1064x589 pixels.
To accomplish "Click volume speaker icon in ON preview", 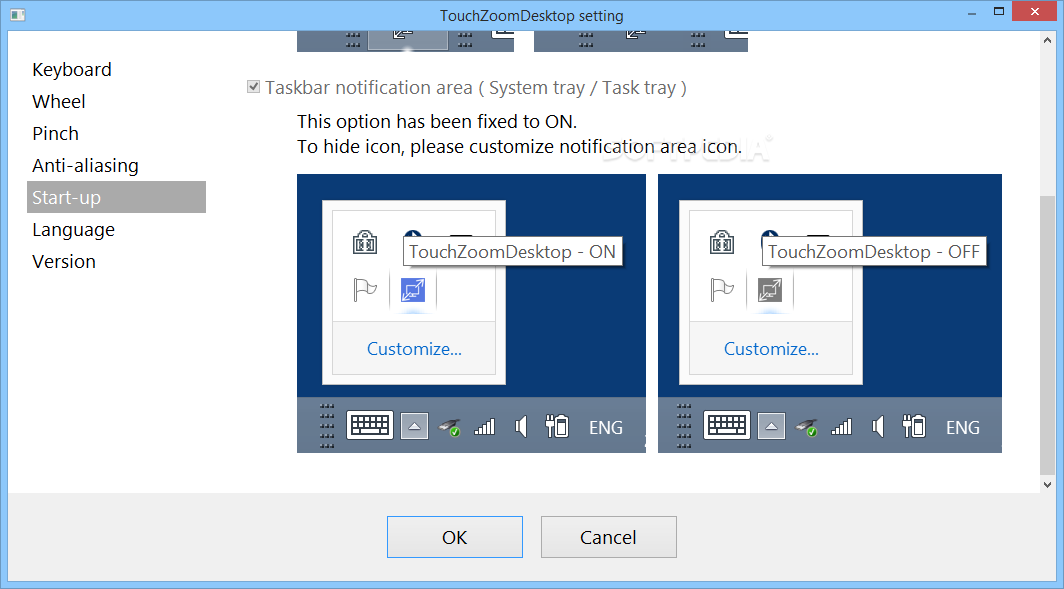I will [x=521, y=426].
